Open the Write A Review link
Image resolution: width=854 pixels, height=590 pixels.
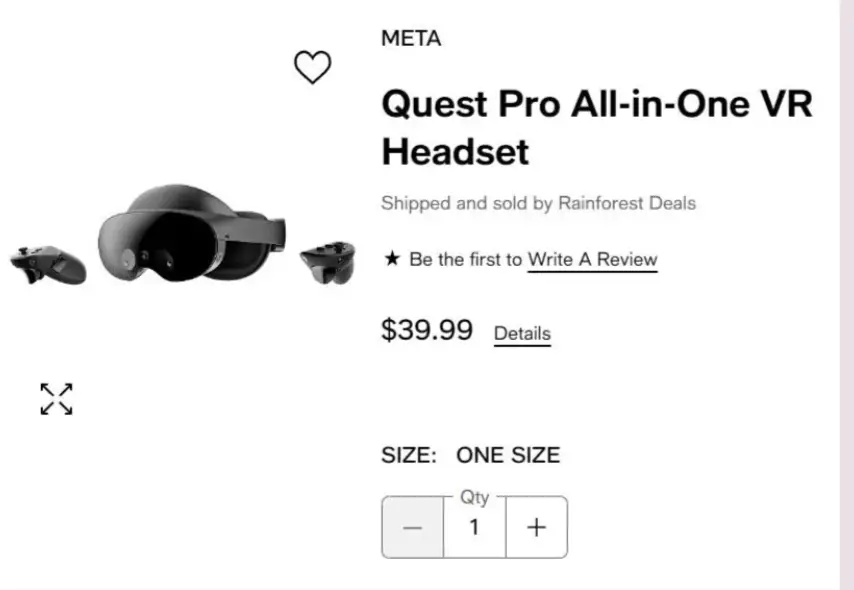point(592,259)
